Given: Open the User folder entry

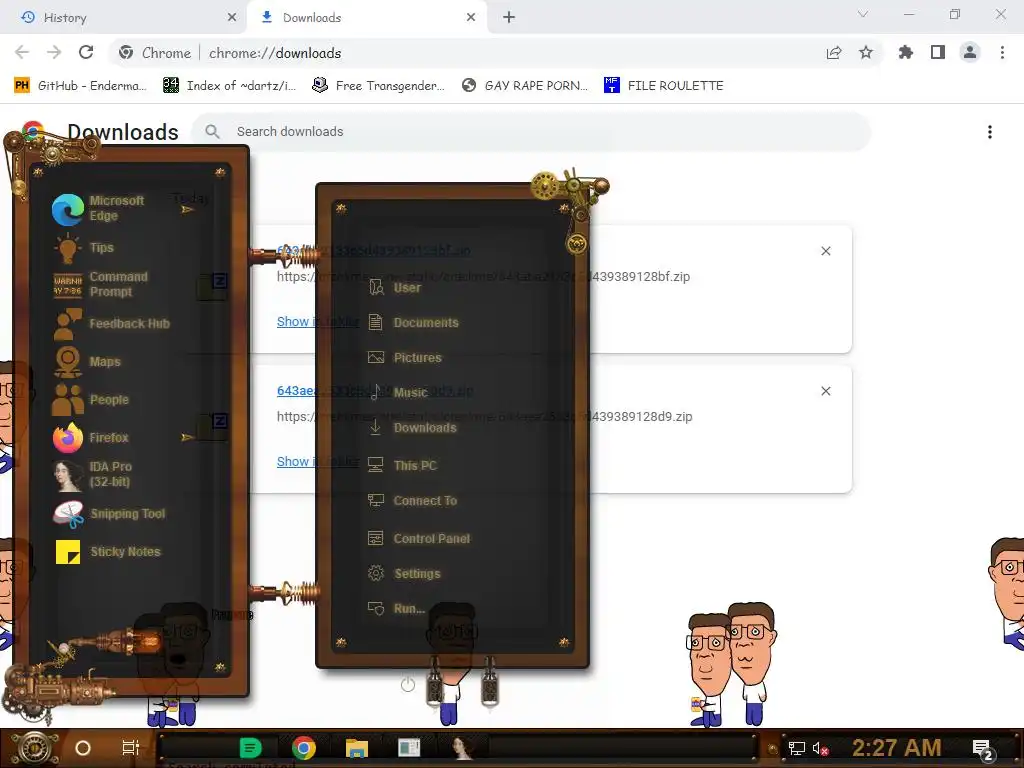Looking at the screenshot, I should pyautogui.click(x=395, y=287).
